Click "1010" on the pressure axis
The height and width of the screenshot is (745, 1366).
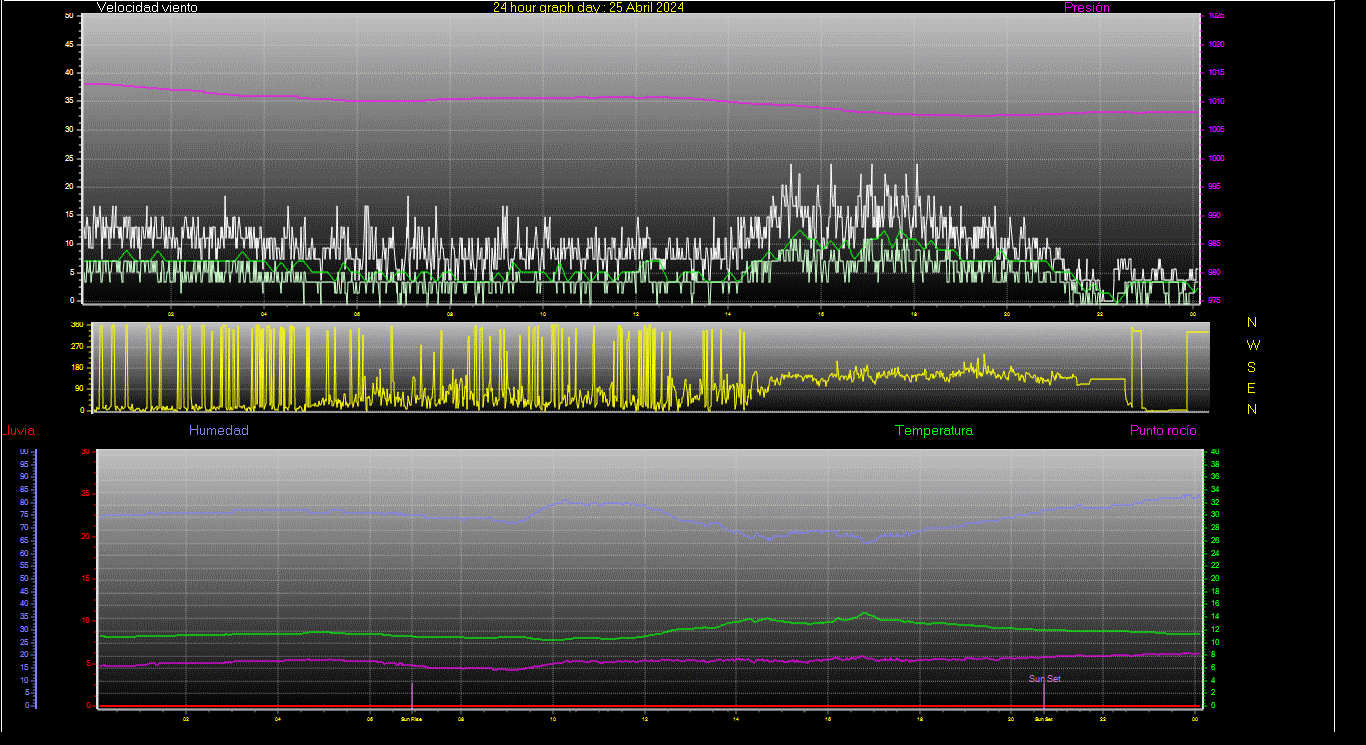click(x=1217, y=102)
